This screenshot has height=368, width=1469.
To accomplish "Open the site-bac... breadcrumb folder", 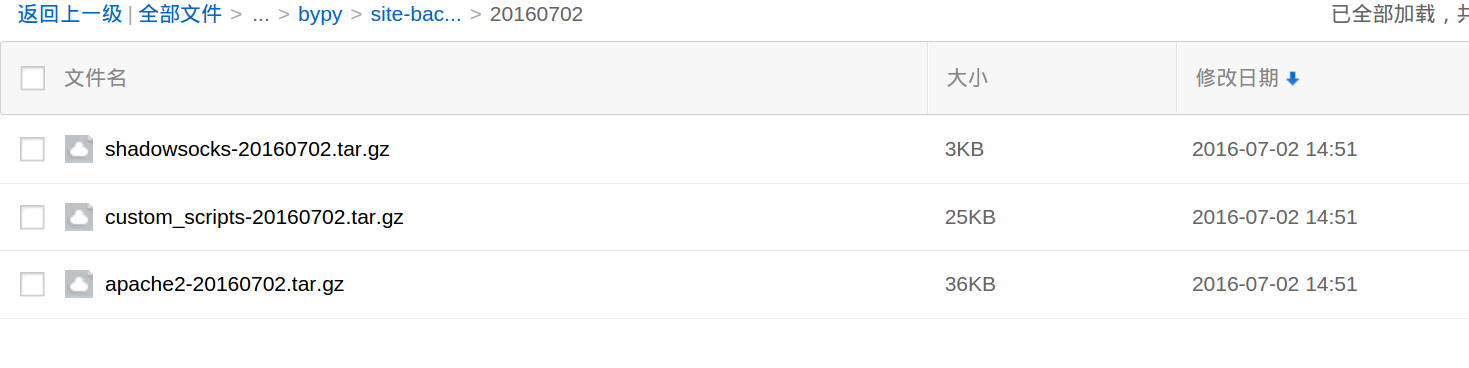I will point(416,15).
